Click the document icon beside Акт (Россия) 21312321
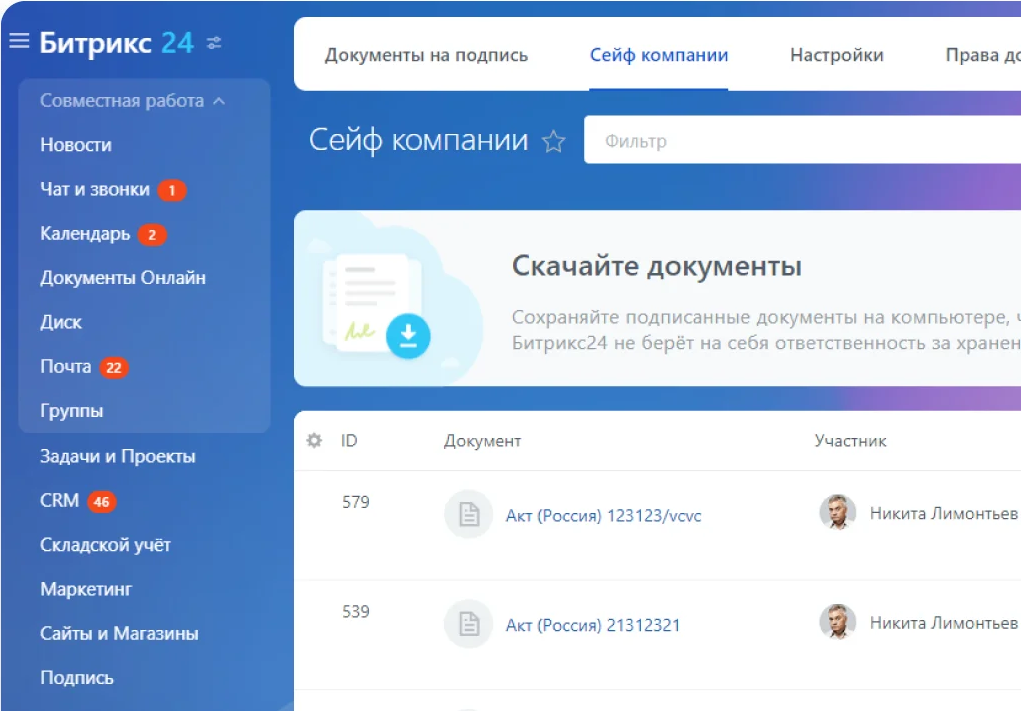This screenshot has width=1021, height=711. [x=468, y=625]
